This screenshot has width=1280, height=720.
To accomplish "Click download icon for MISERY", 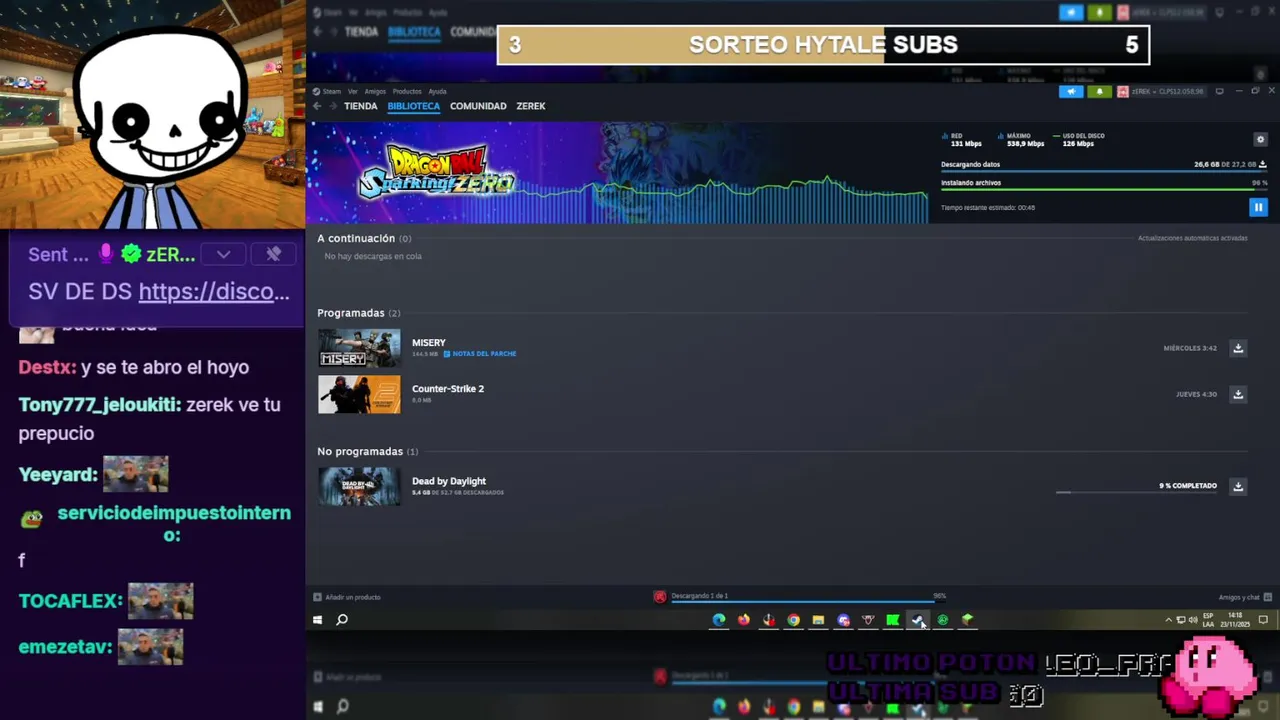I will [1238, 348].
